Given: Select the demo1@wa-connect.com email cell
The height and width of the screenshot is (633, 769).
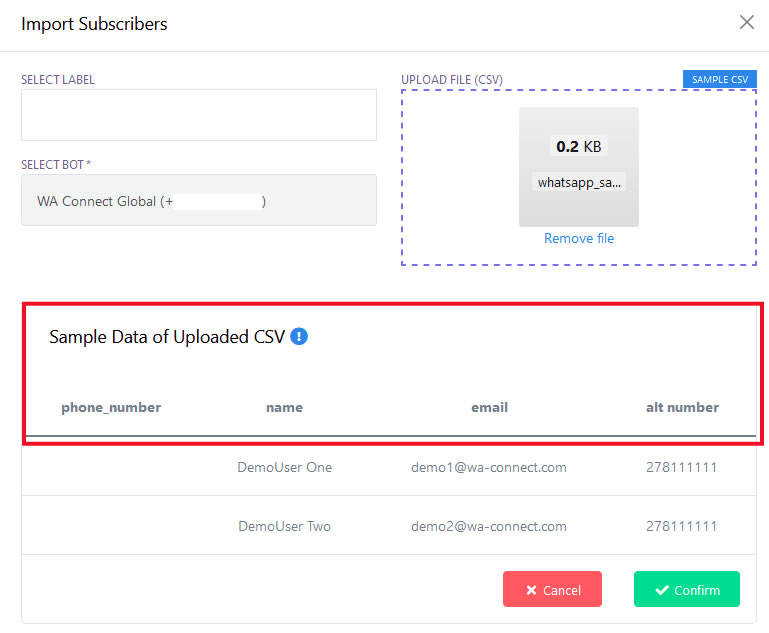Looking at the screenshot, I should pos(489,467).
